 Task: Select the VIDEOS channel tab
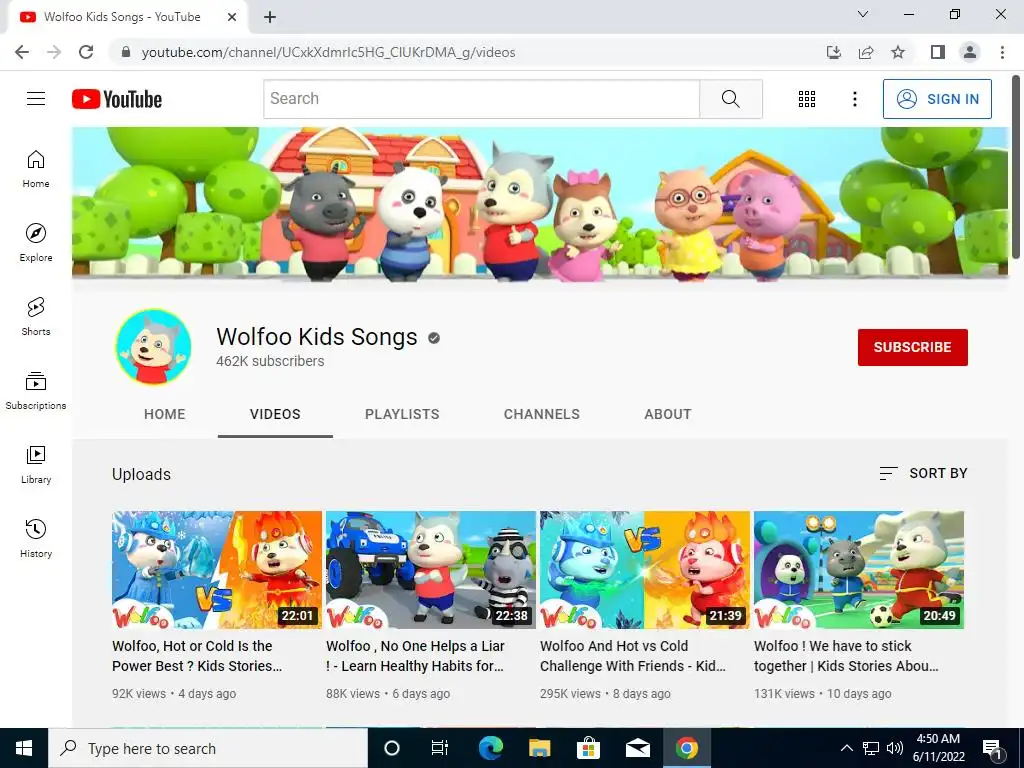coord(275,414)
